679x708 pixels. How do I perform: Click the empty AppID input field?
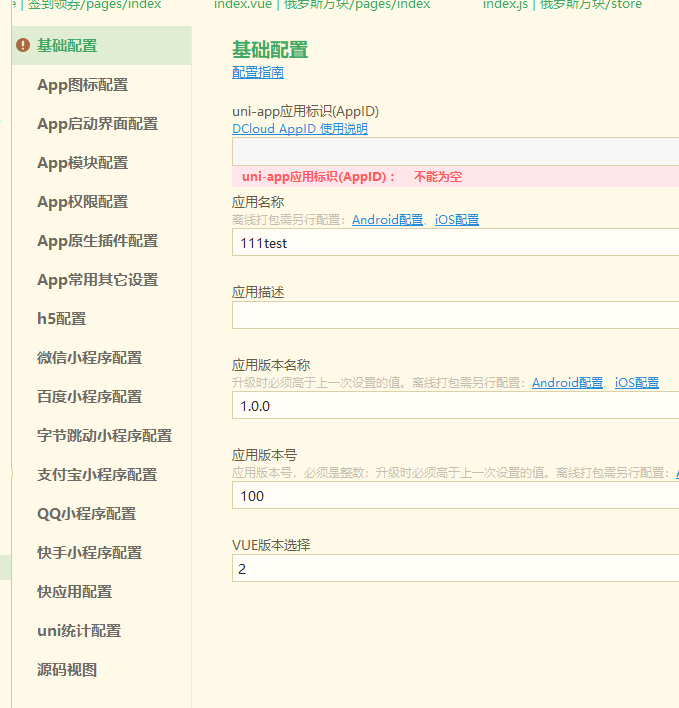coord(456,151)
